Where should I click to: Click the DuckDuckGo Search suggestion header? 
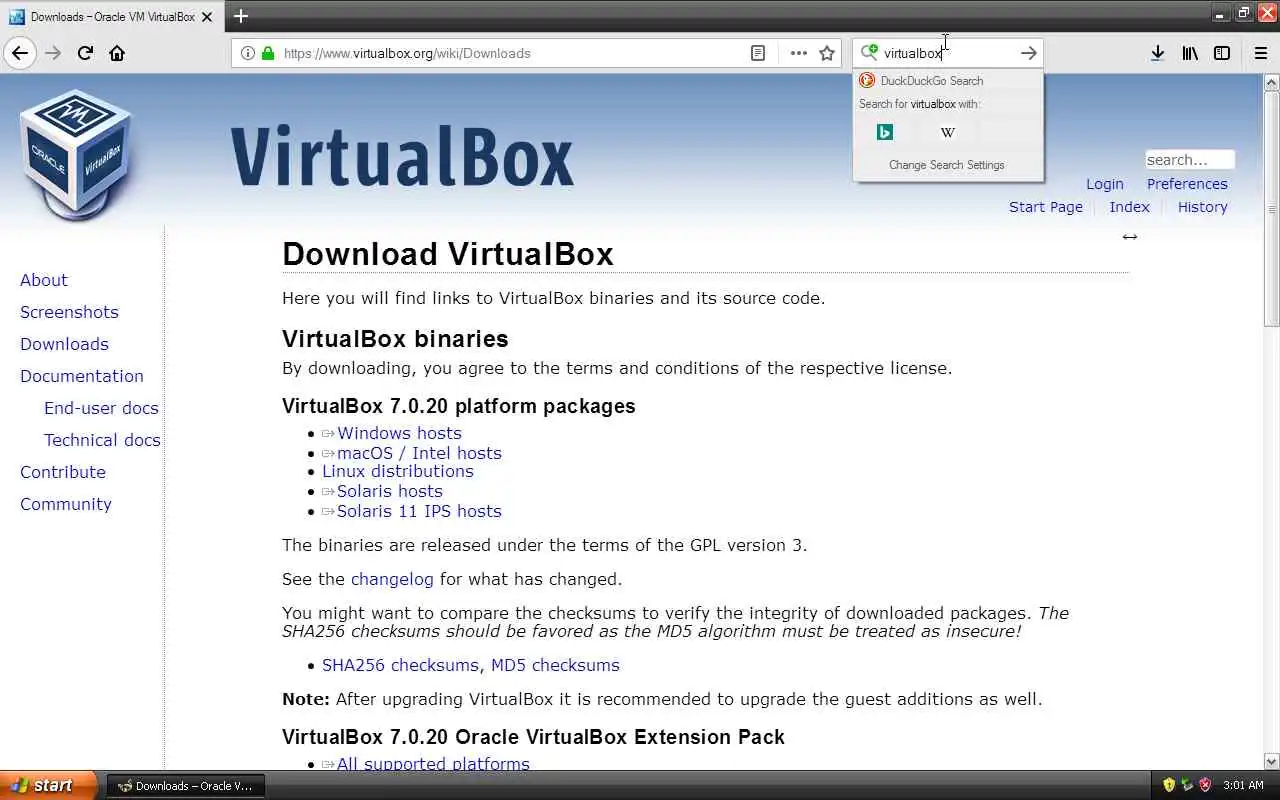point(948,81)
